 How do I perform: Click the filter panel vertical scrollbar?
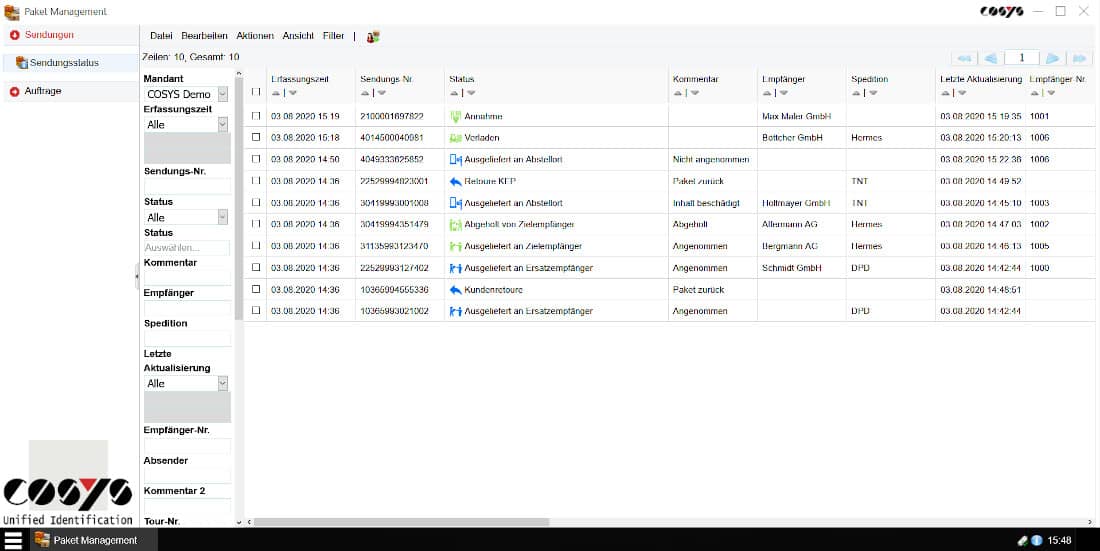click(239, 199)
